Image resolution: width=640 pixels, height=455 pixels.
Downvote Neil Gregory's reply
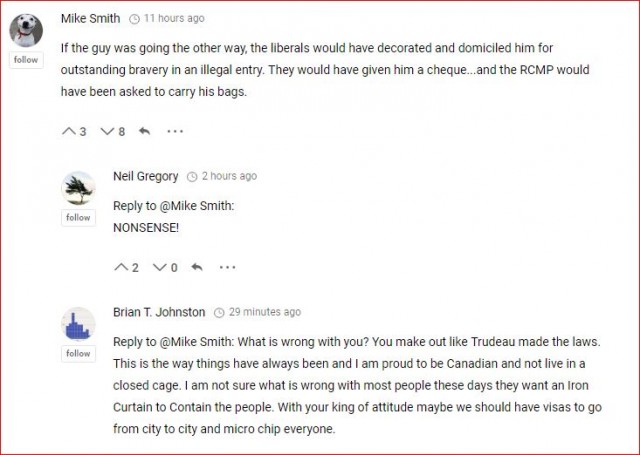[160, 267]
